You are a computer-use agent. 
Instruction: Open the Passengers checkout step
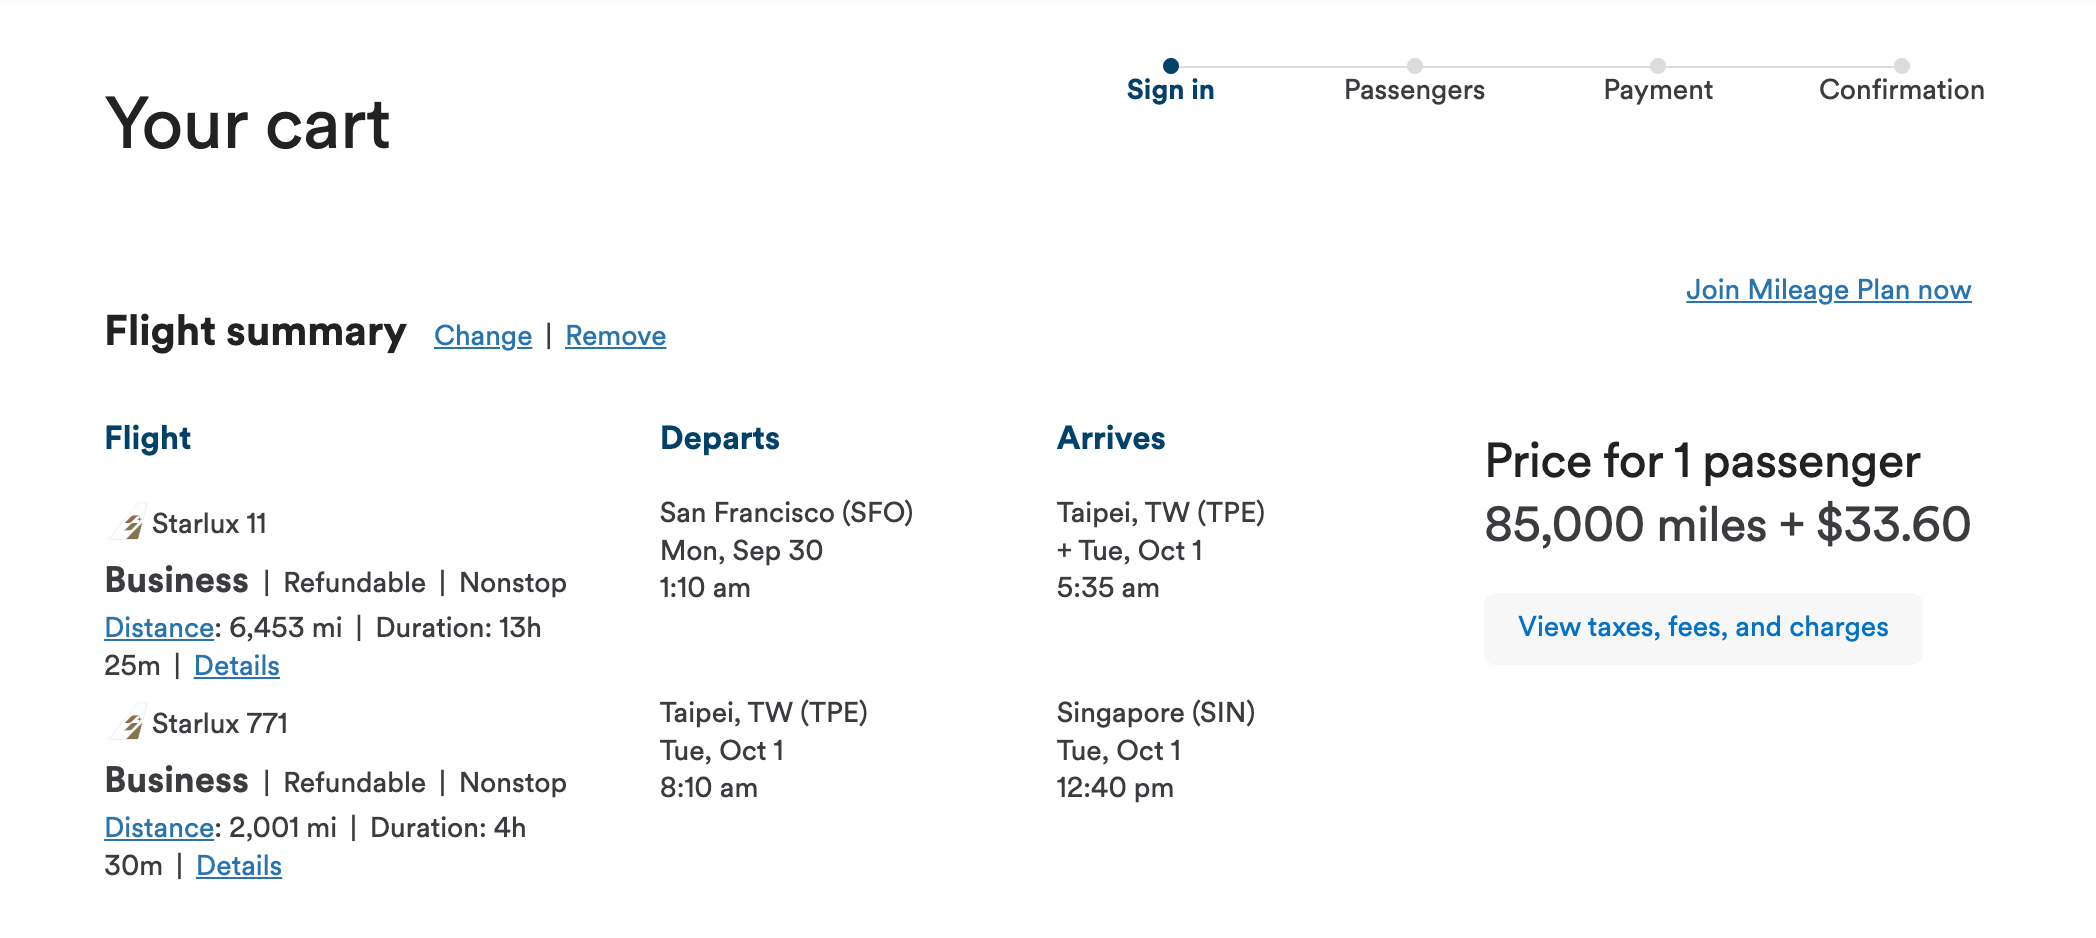pos(1413,89)
